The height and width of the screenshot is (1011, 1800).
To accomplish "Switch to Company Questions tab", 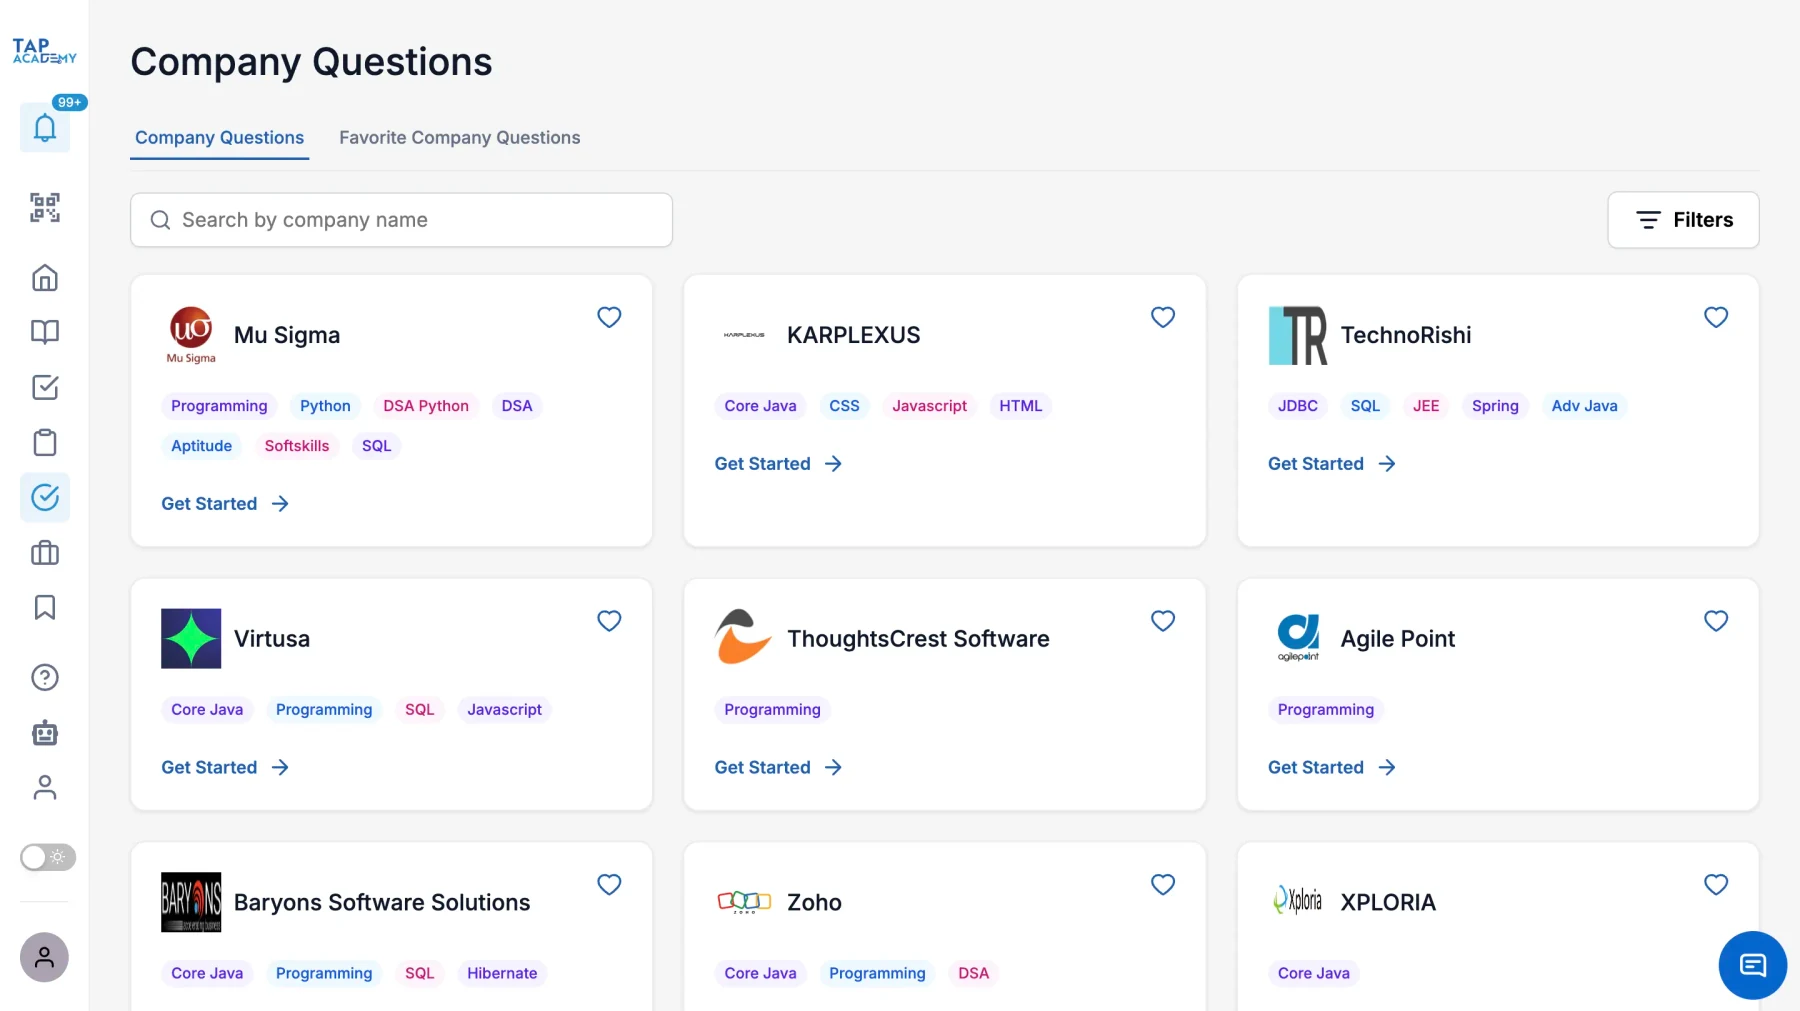I will [x=219, y=138].
